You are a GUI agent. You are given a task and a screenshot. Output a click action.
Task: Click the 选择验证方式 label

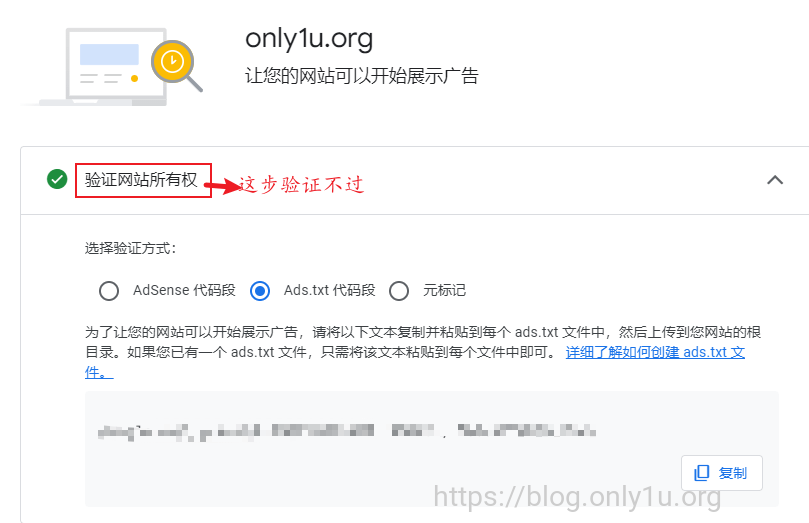[x=131, y=249]
